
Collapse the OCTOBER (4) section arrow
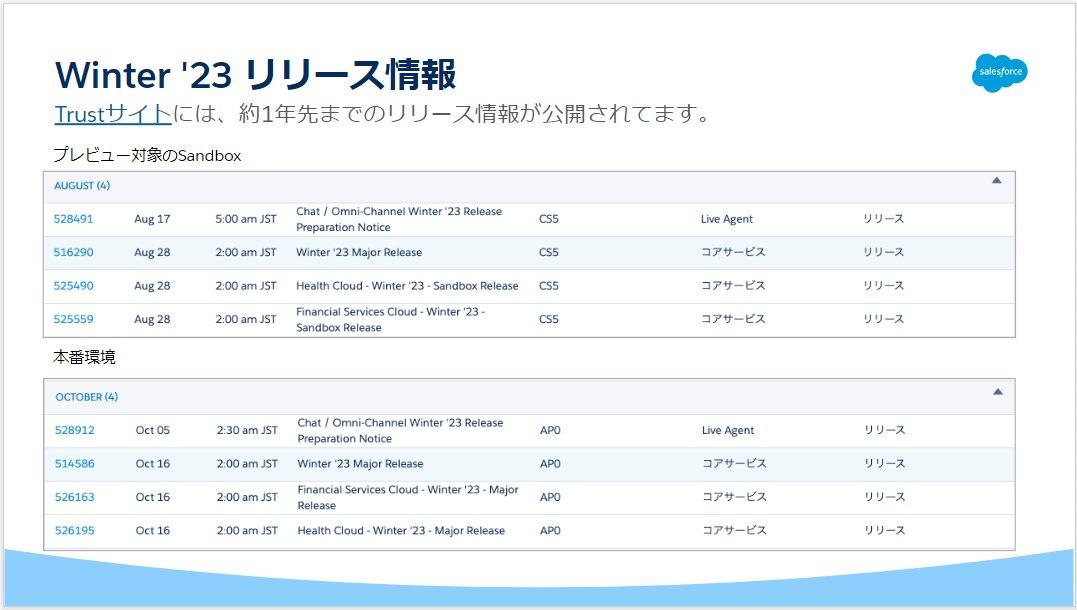point(998,392)
